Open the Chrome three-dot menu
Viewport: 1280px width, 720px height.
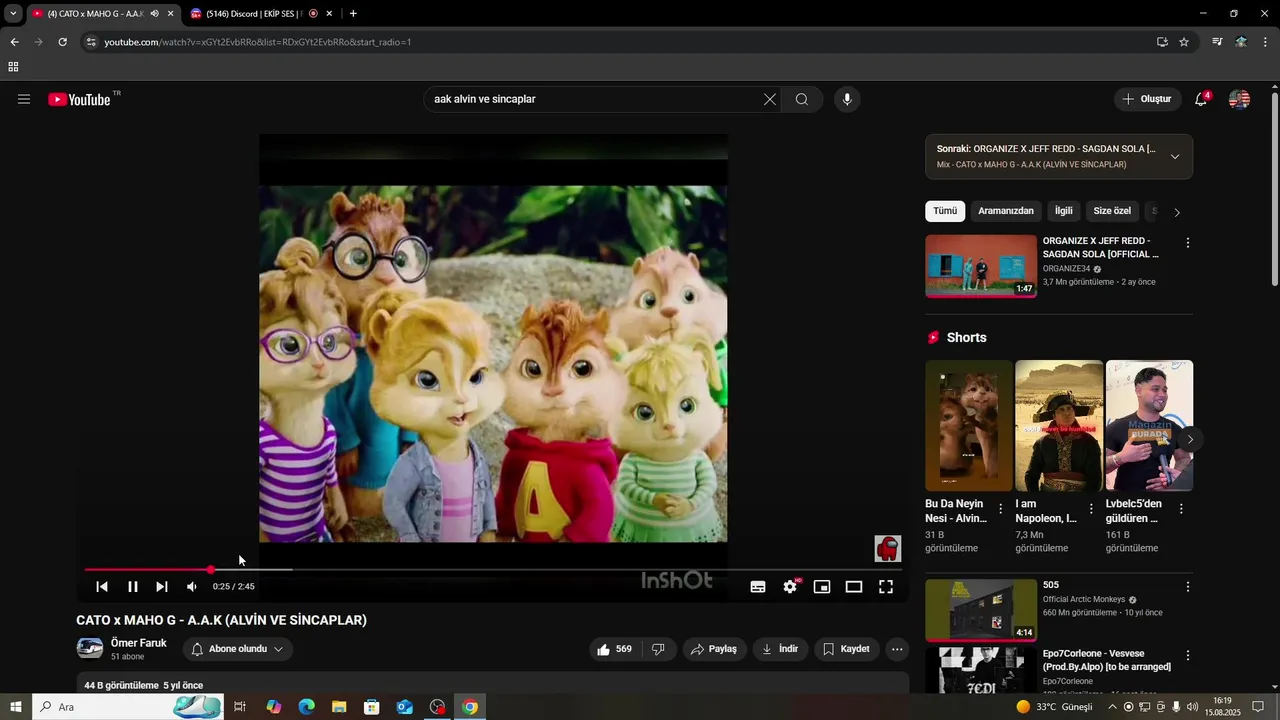1266,42
